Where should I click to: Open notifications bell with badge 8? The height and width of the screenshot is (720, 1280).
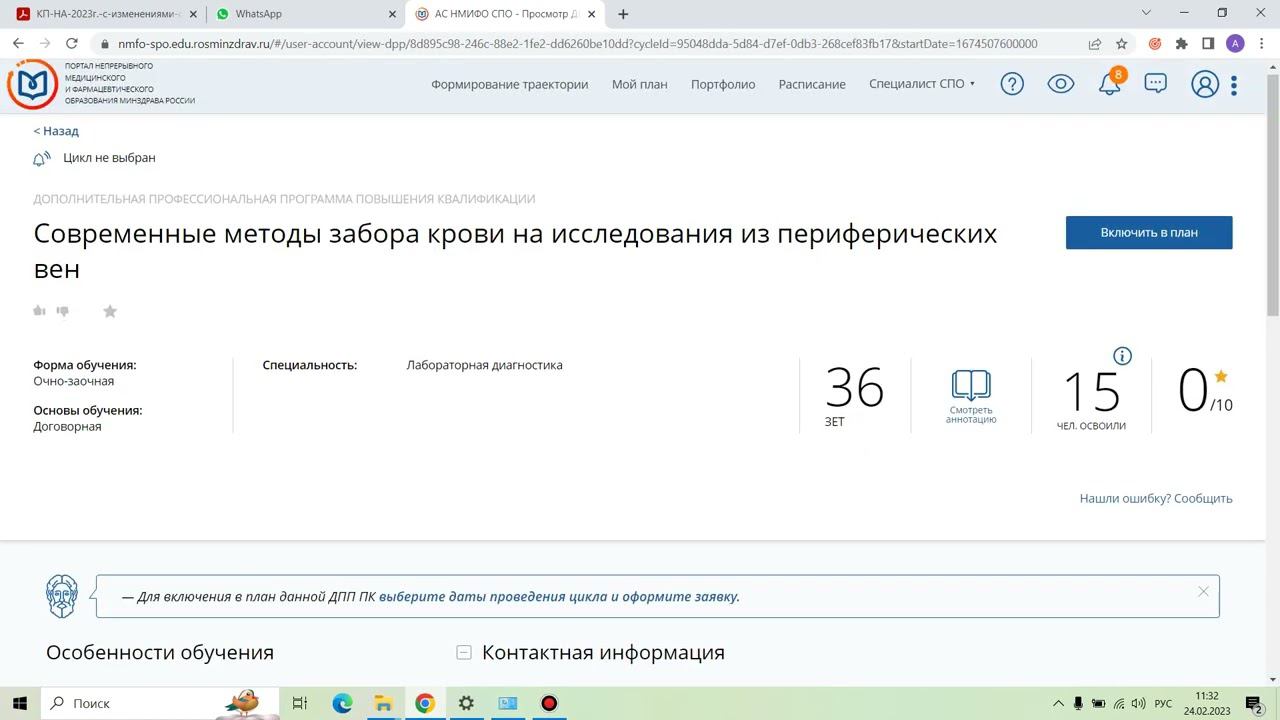coord(1110,84)
